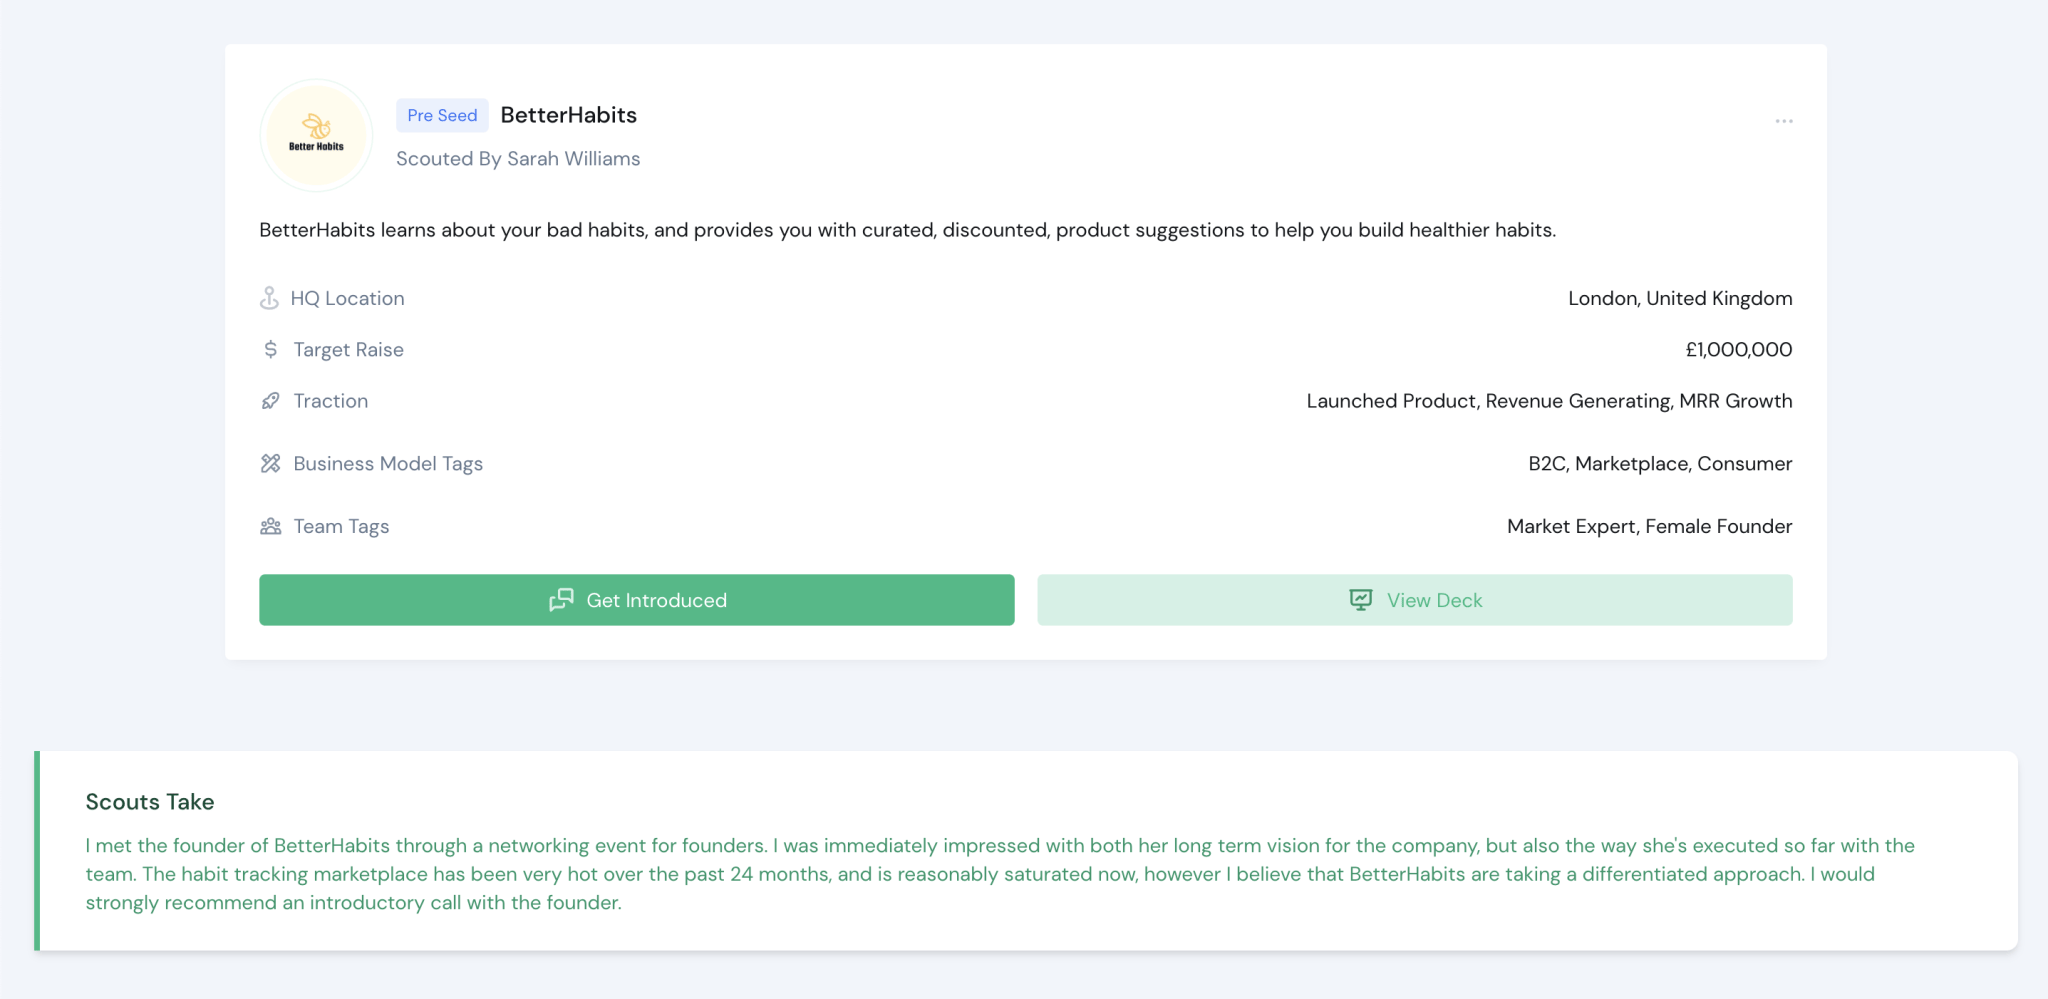This screenshot has width=2048, height=999.
Task: Click Scouted By Sarah Williams text
Action: 518,159
